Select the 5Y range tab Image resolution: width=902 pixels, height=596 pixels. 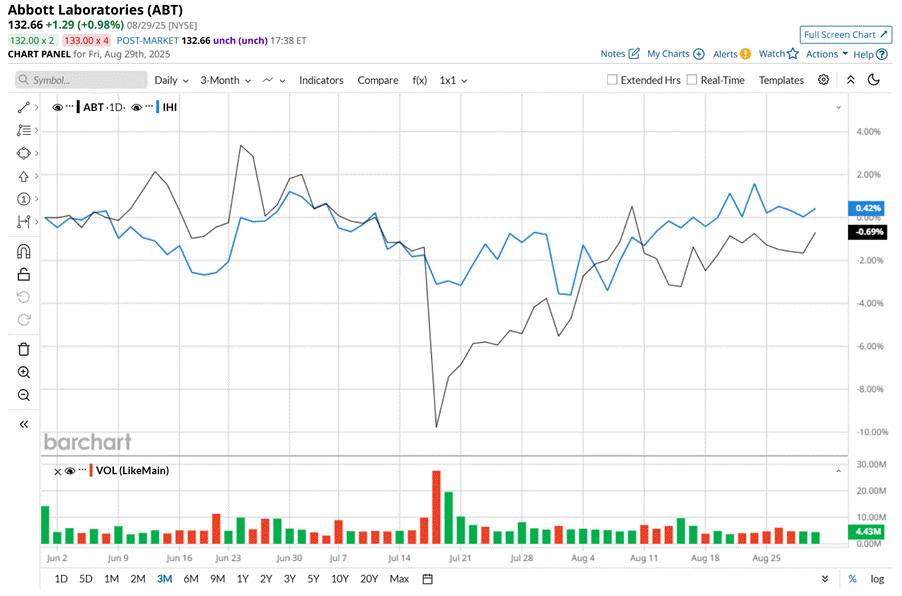(x=314, y=579)
